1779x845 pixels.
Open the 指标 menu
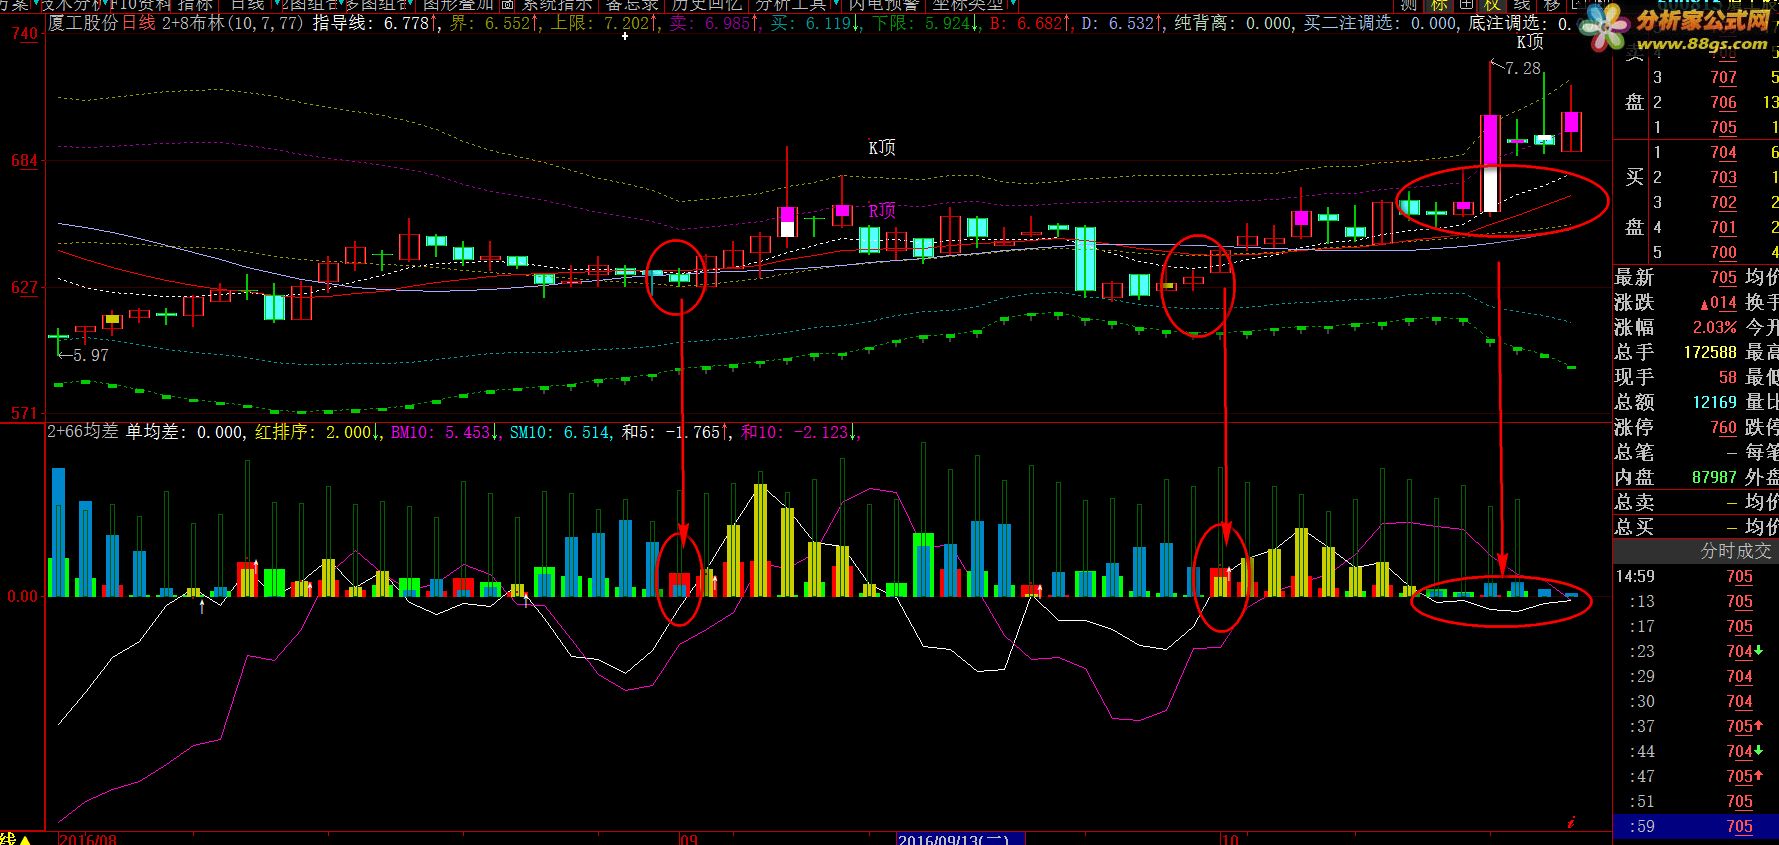pos(195,5)
